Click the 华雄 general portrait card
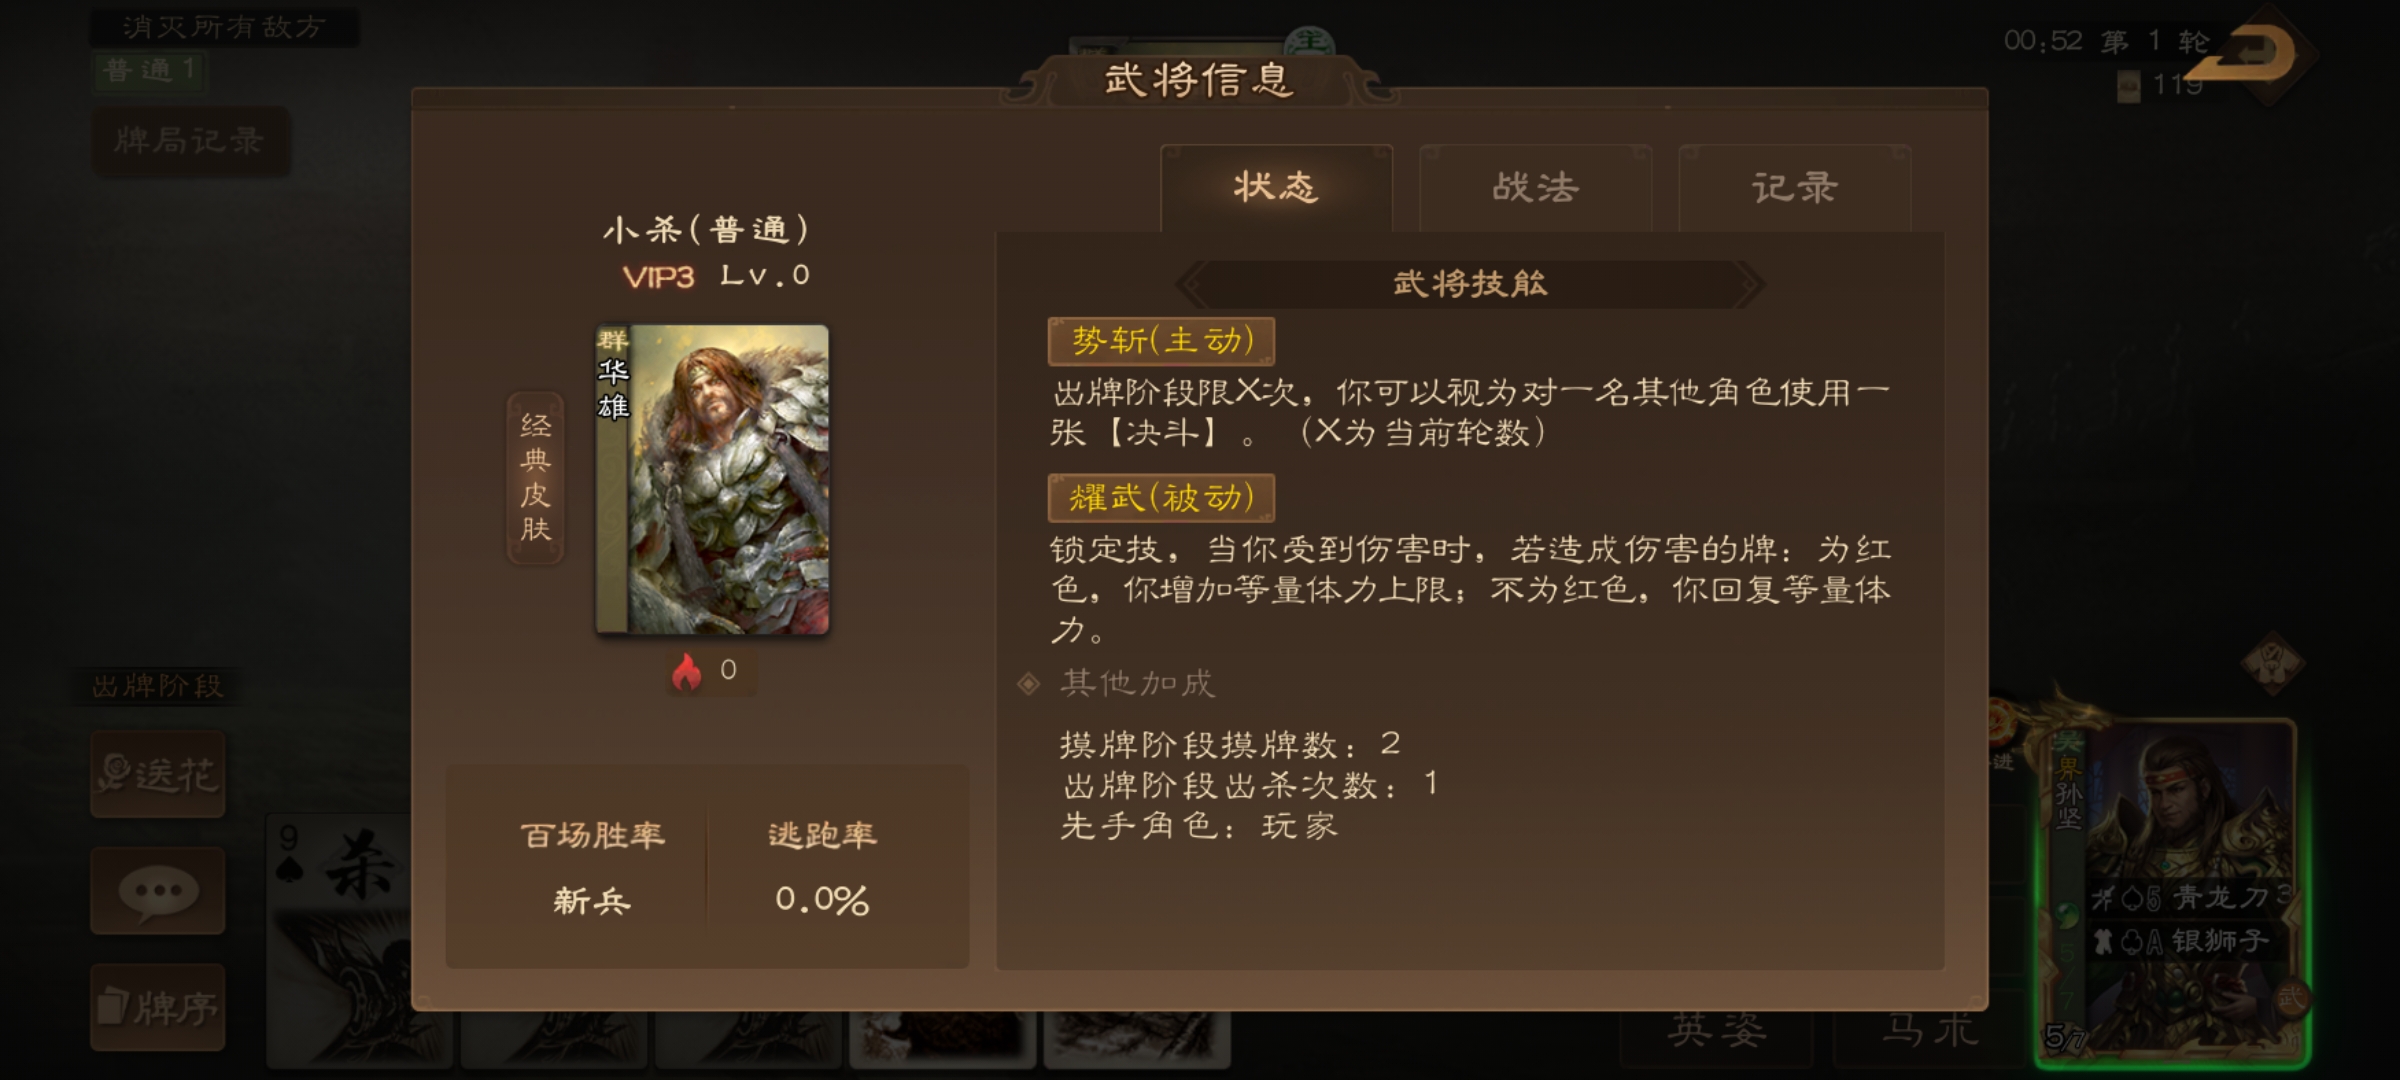2400x1080 pixels. (712, 479)
